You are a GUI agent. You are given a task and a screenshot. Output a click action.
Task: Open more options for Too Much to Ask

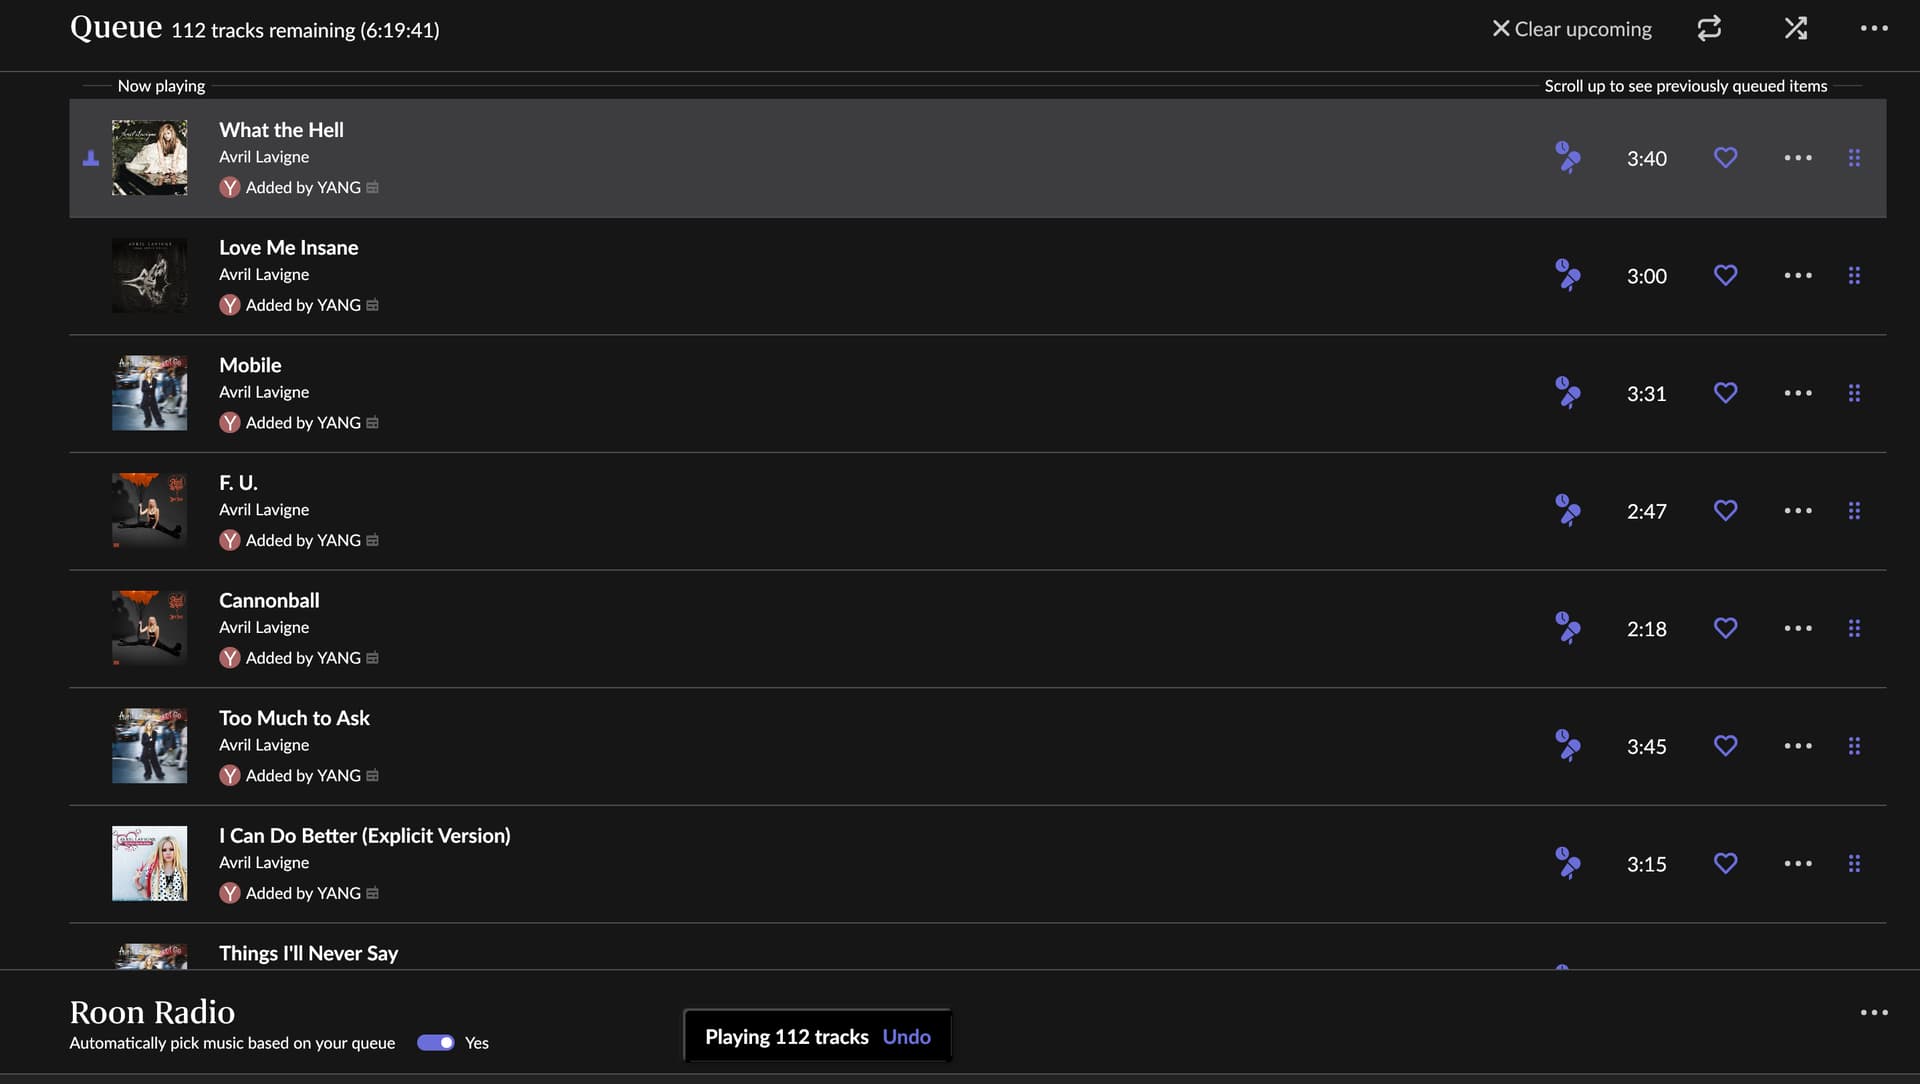click(x=1797, y=746)
